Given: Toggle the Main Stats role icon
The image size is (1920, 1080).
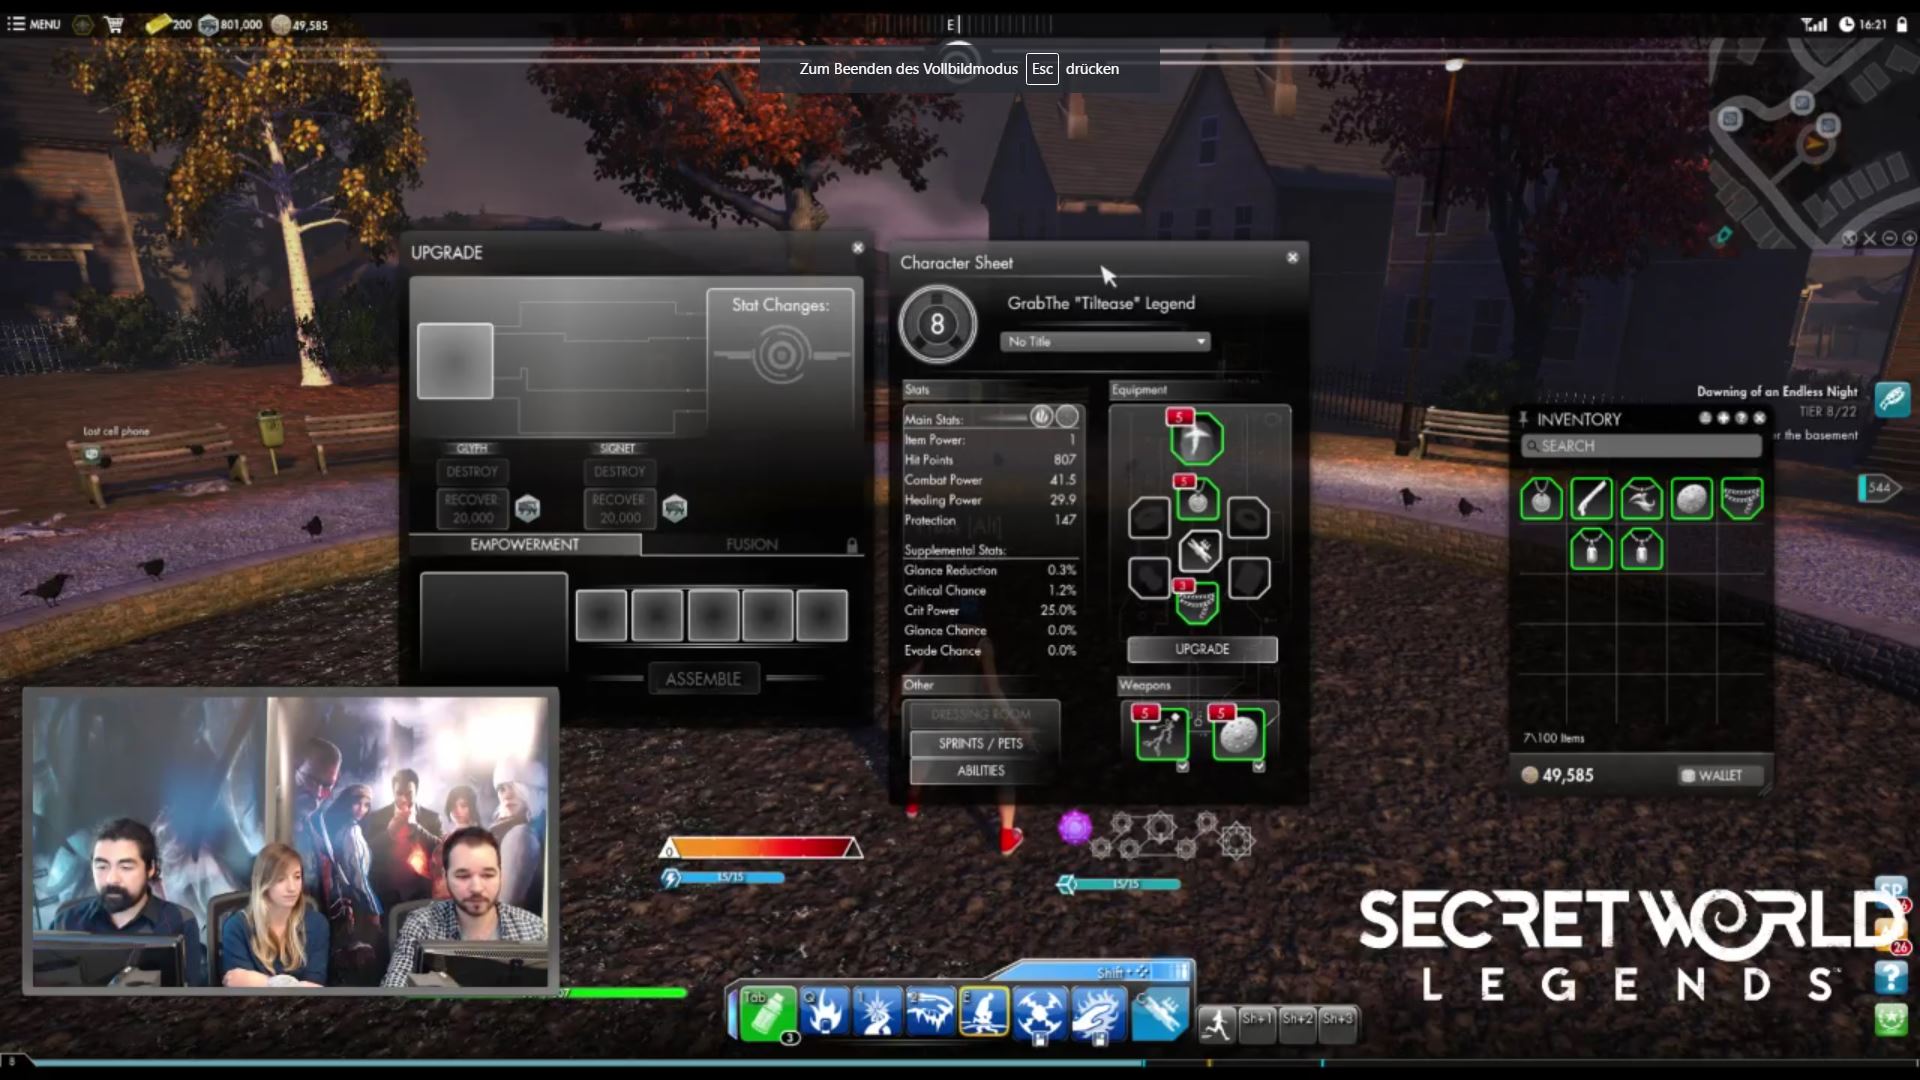Looking at the screenshot, I should click(x=1041, y=417).
